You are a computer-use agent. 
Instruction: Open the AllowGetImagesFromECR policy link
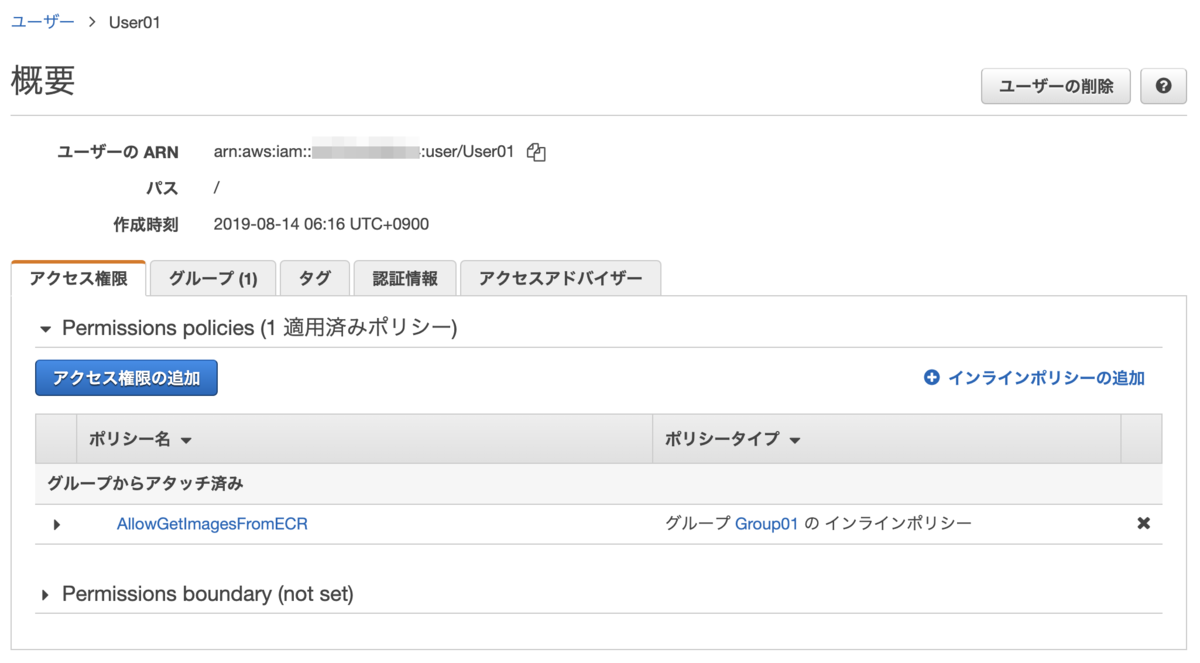(211, 523)
